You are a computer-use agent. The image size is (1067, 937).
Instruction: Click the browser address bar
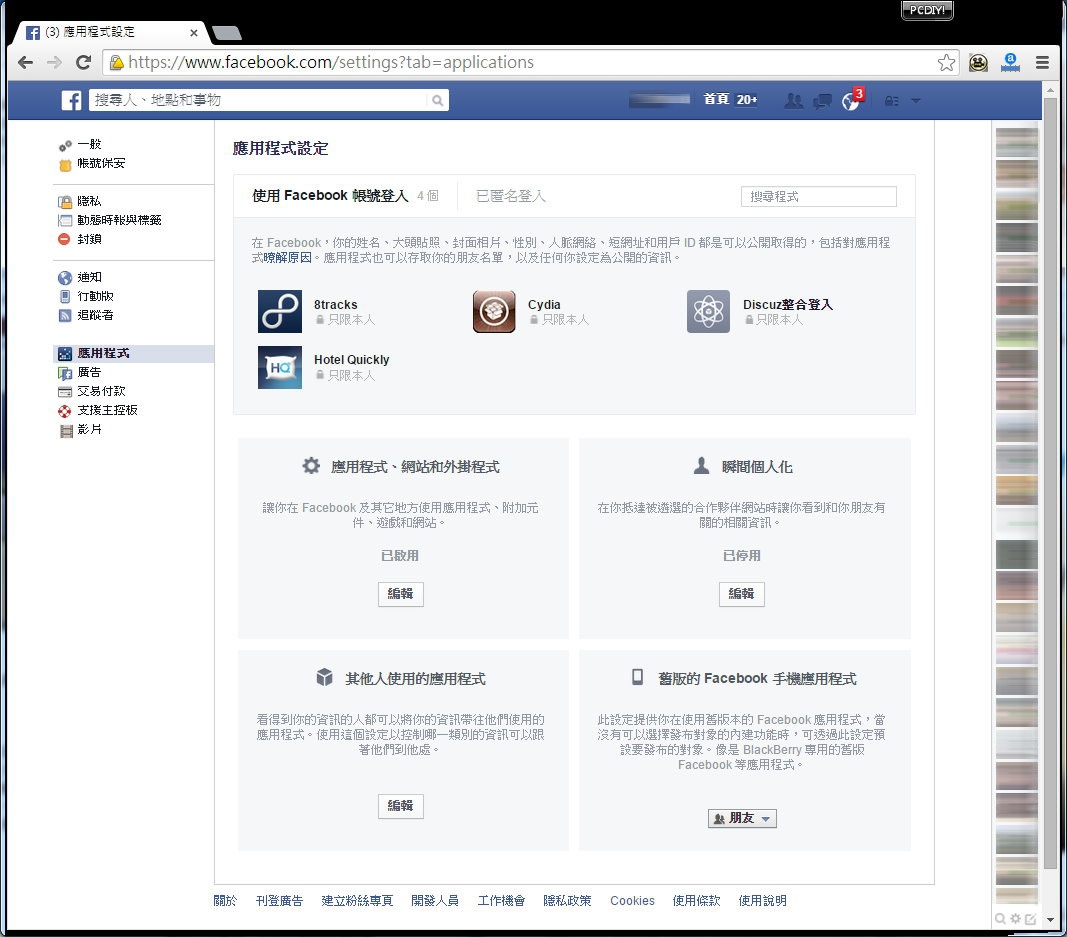pos(531,63)
